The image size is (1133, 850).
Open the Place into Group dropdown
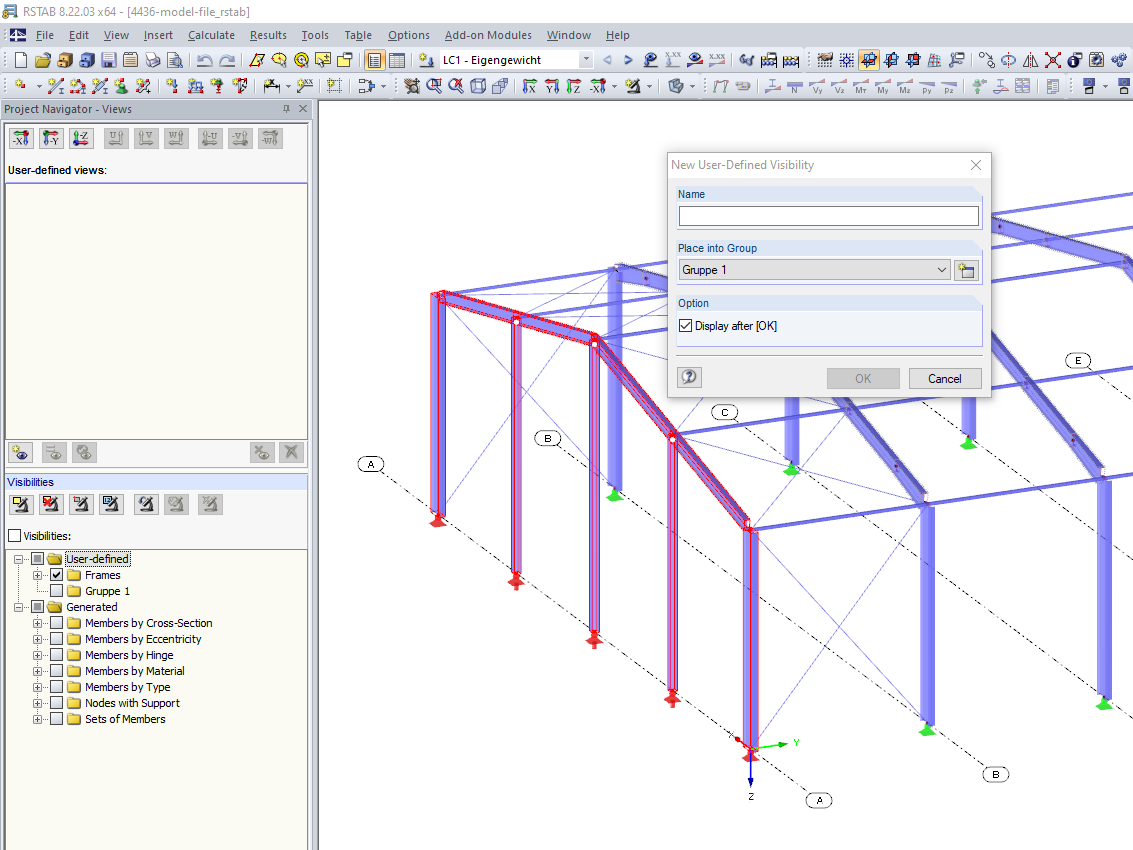point(814,270)
